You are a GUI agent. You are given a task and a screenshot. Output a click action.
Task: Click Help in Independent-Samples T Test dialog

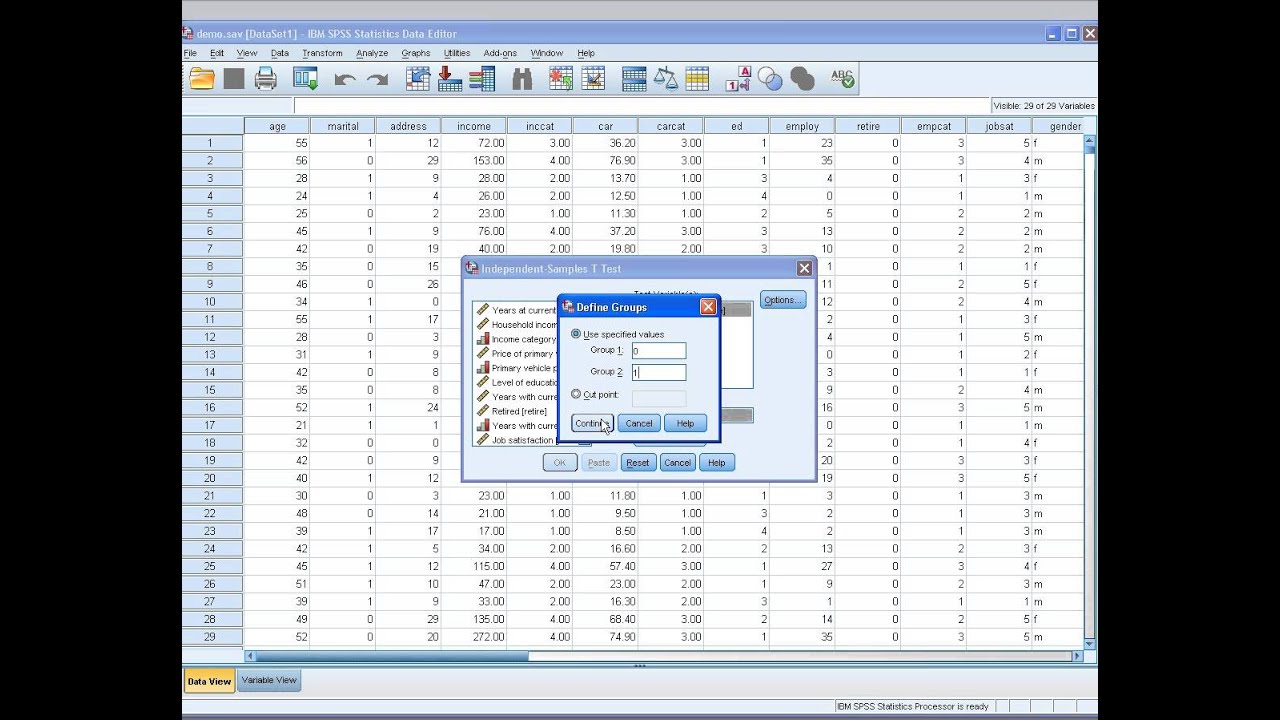click(716, 462)
